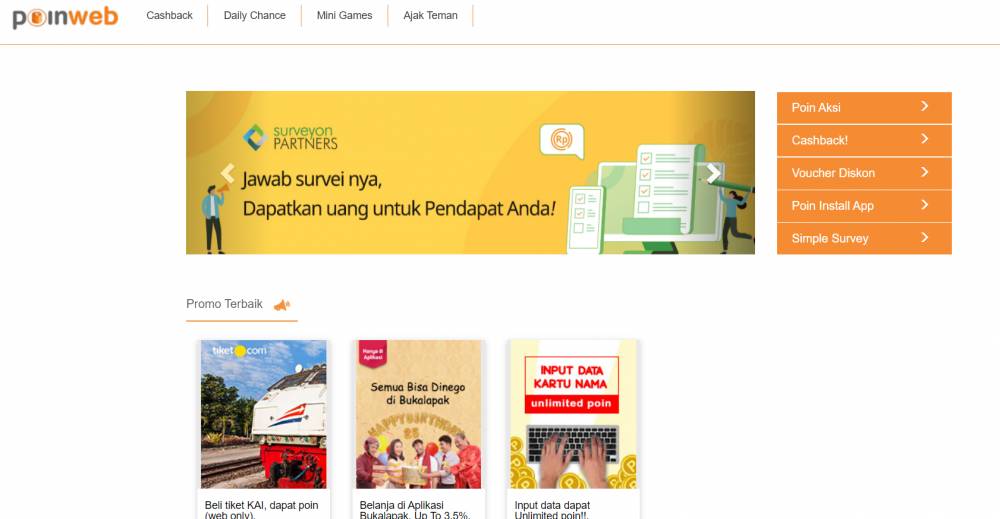Screen dimensions: 1000x519
Task: Click the Surveyon Partners logo in banner
Action: coord(291,138)
